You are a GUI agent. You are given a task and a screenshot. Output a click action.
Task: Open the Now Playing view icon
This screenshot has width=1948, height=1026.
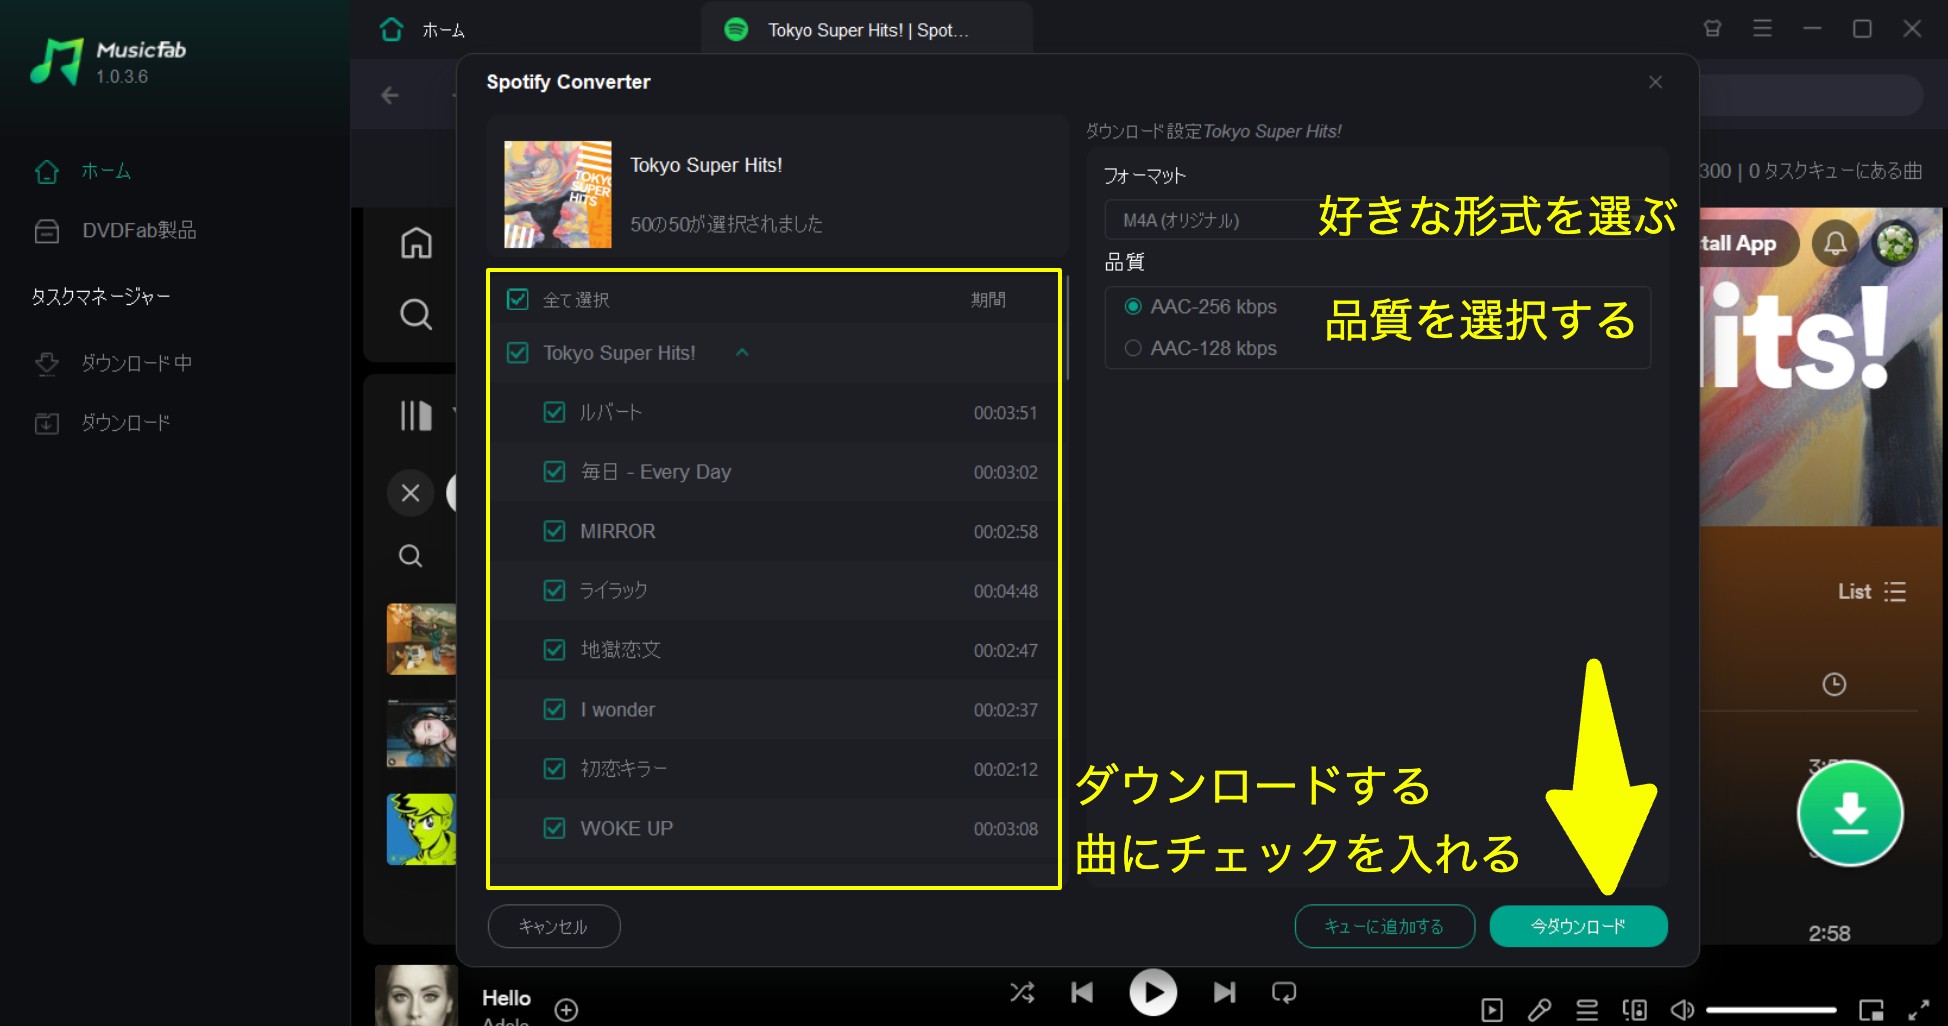[x=1492, y=1010]
